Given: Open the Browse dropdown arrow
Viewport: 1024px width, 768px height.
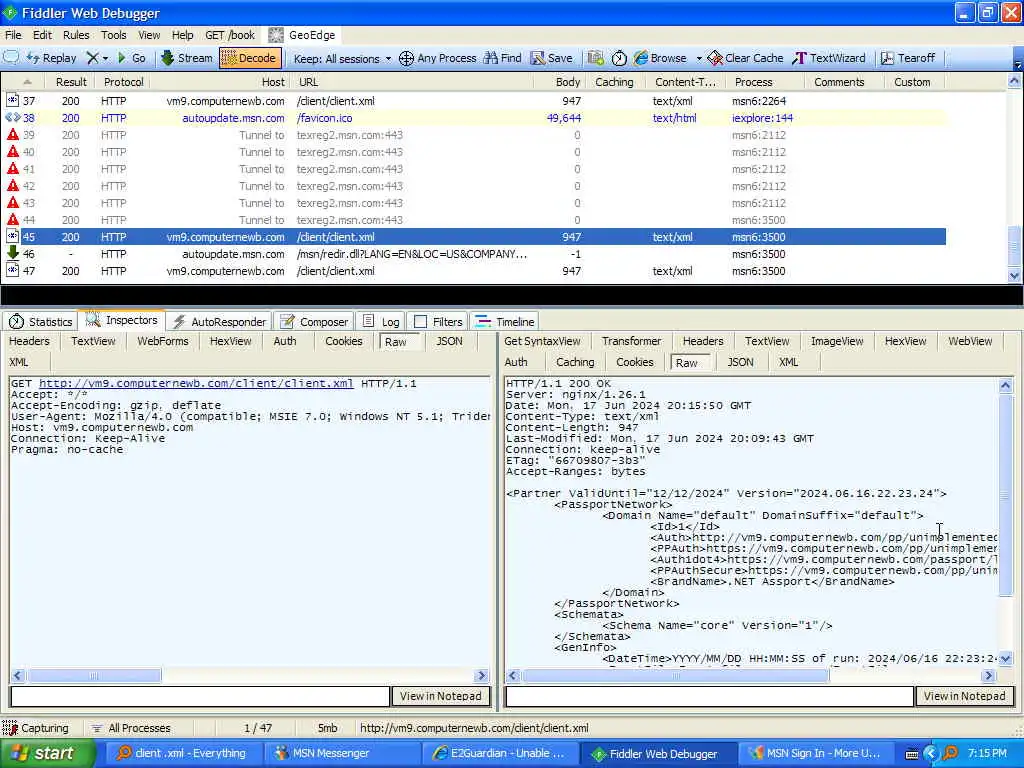Looking at the screenshot, I should pyautogui.click(x=699, y=59).
